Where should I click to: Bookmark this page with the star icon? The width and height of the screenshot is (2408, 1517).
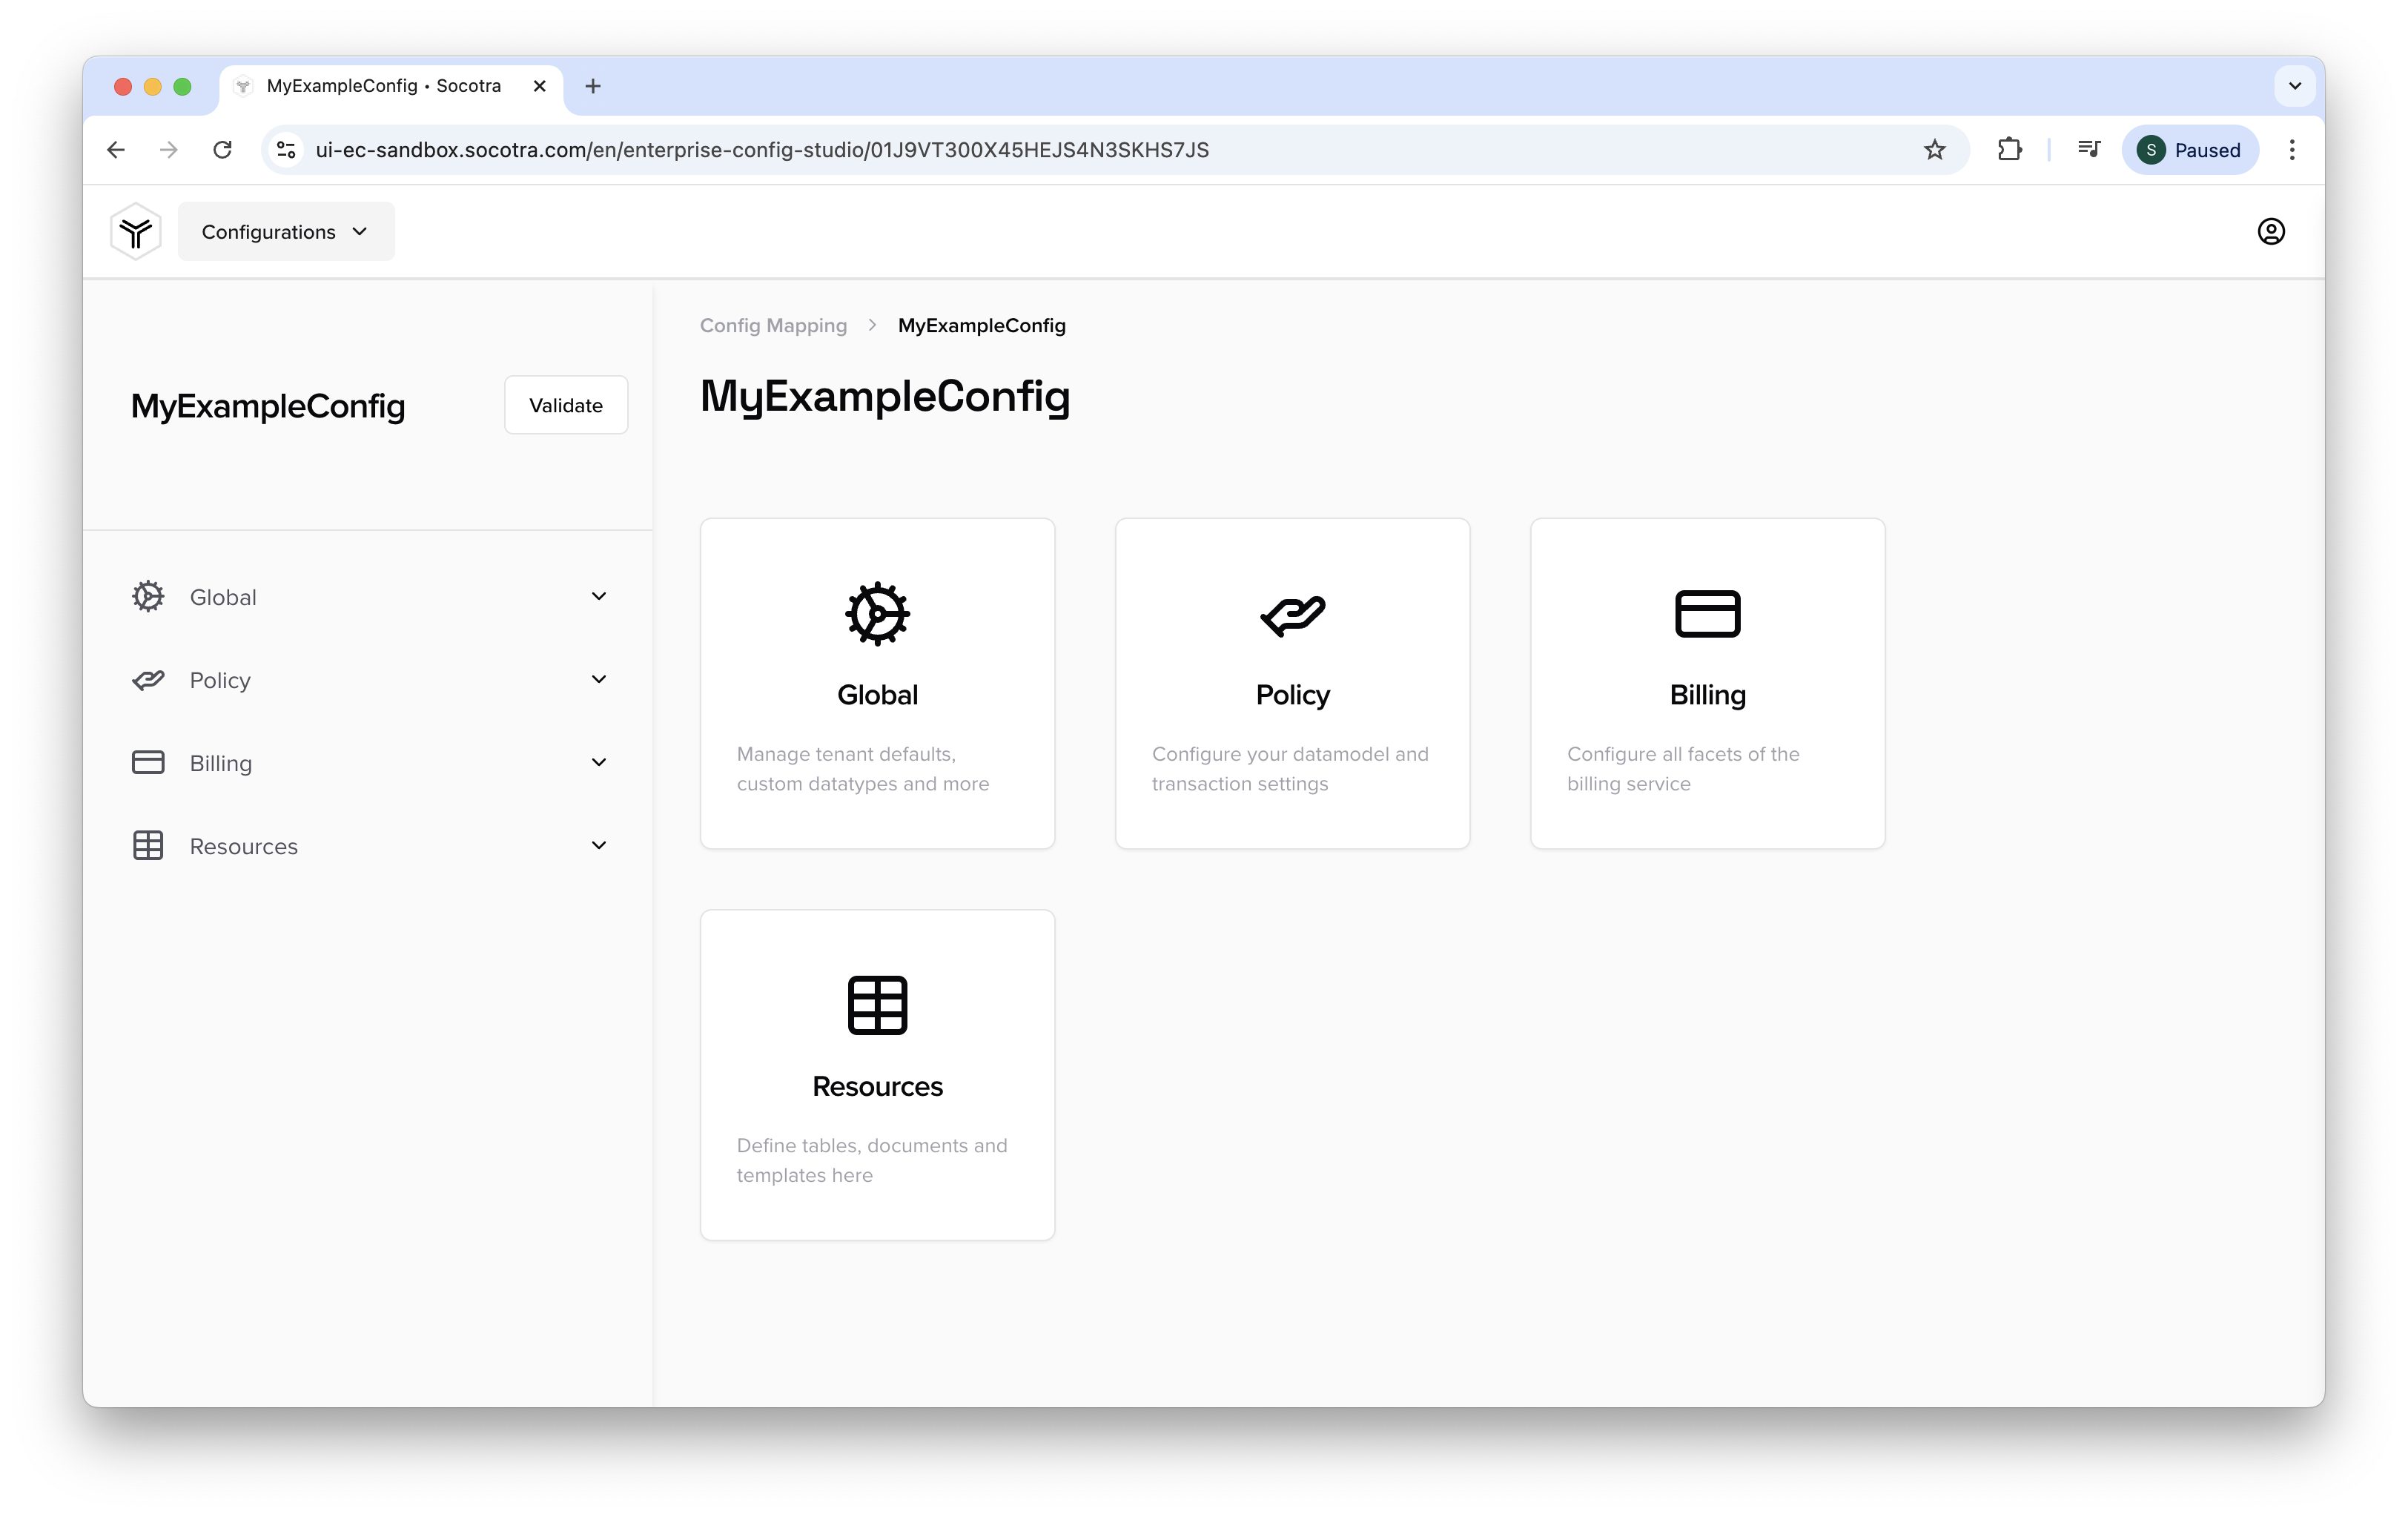(x=1934, y=150)
